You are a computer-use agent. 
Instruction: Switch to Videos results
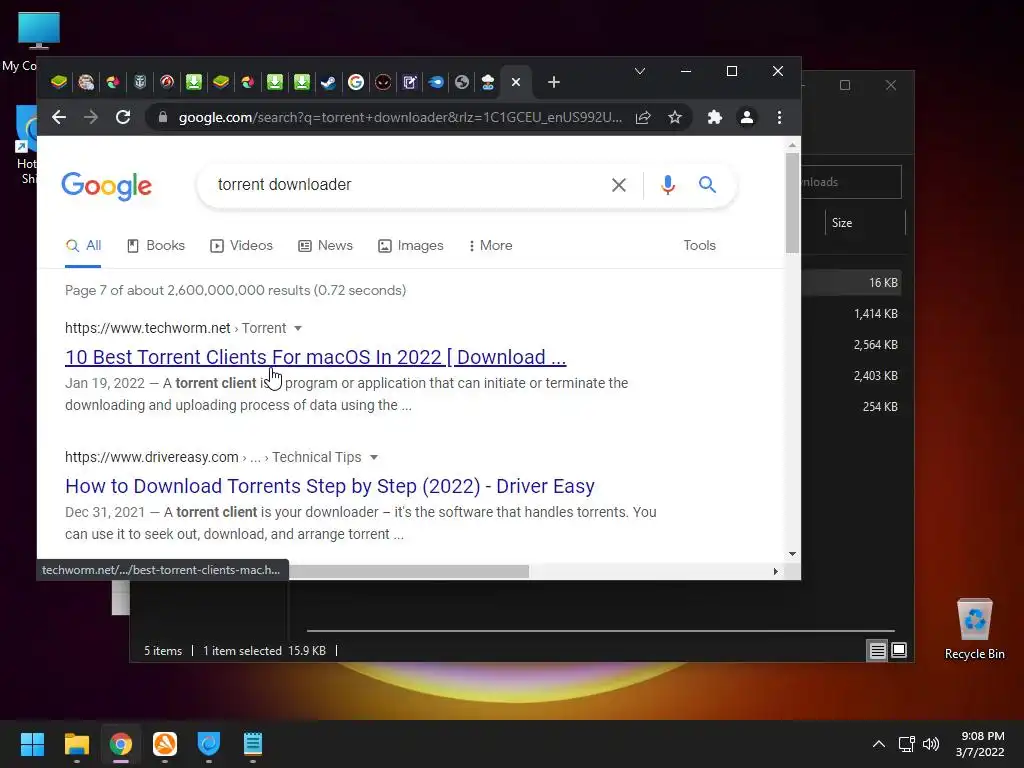coord(241,246)
